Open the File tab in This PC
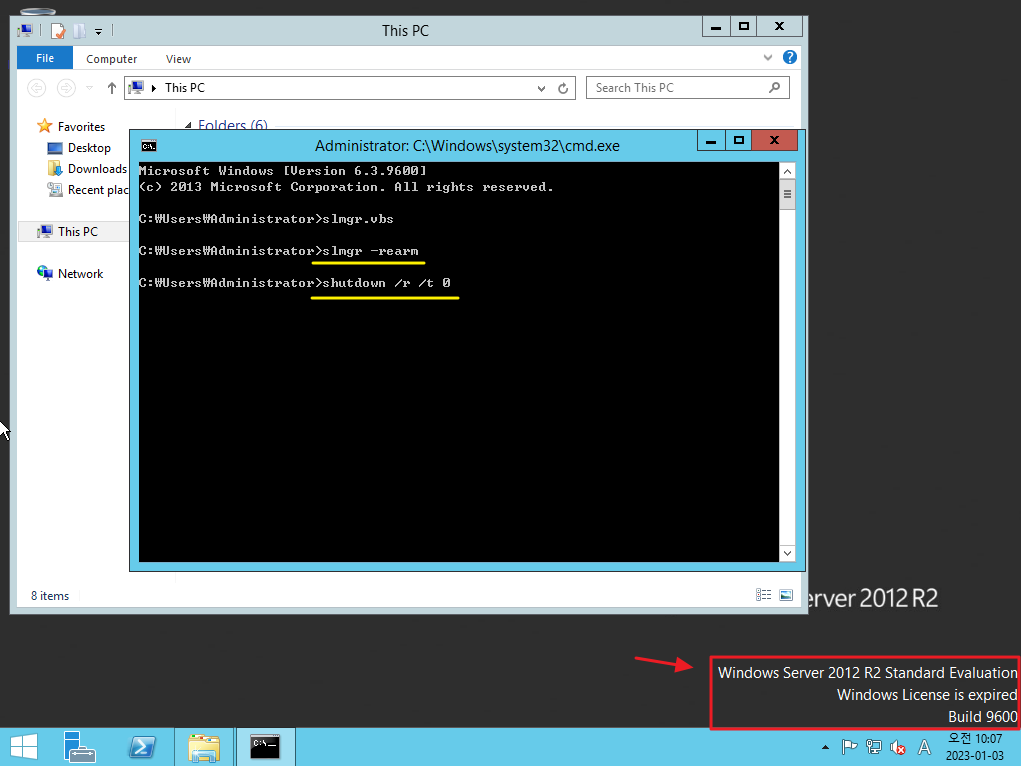Screen dimensions: 1021x766 coord(45,58)
